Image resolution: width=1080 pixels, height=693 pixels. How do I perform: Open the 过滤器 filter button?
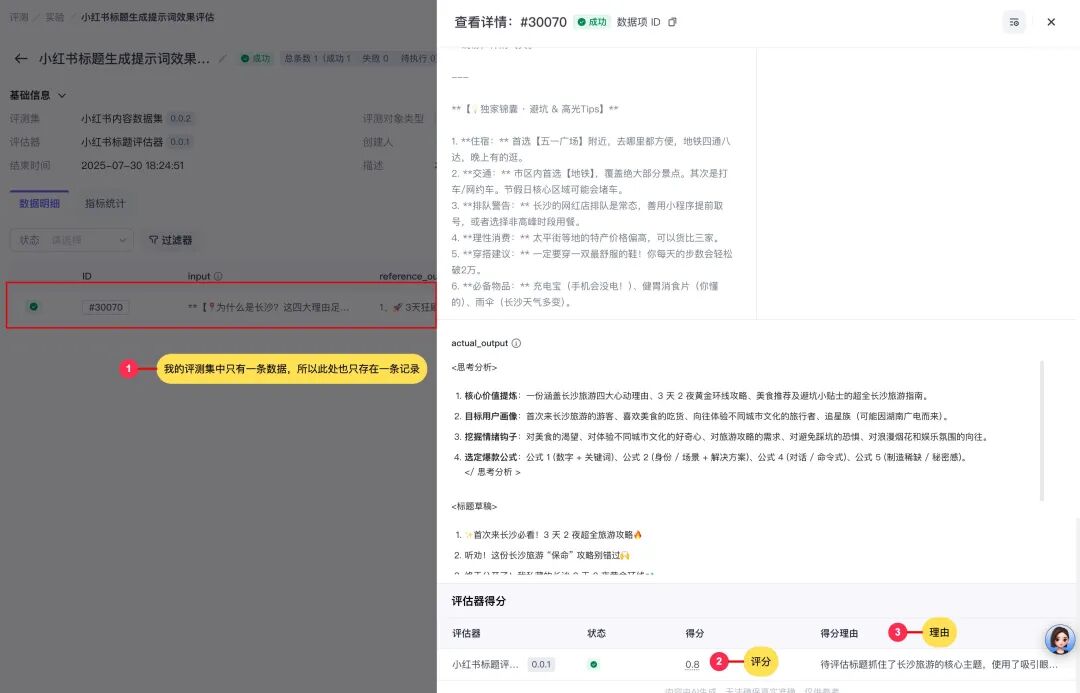tap(170, 240)
